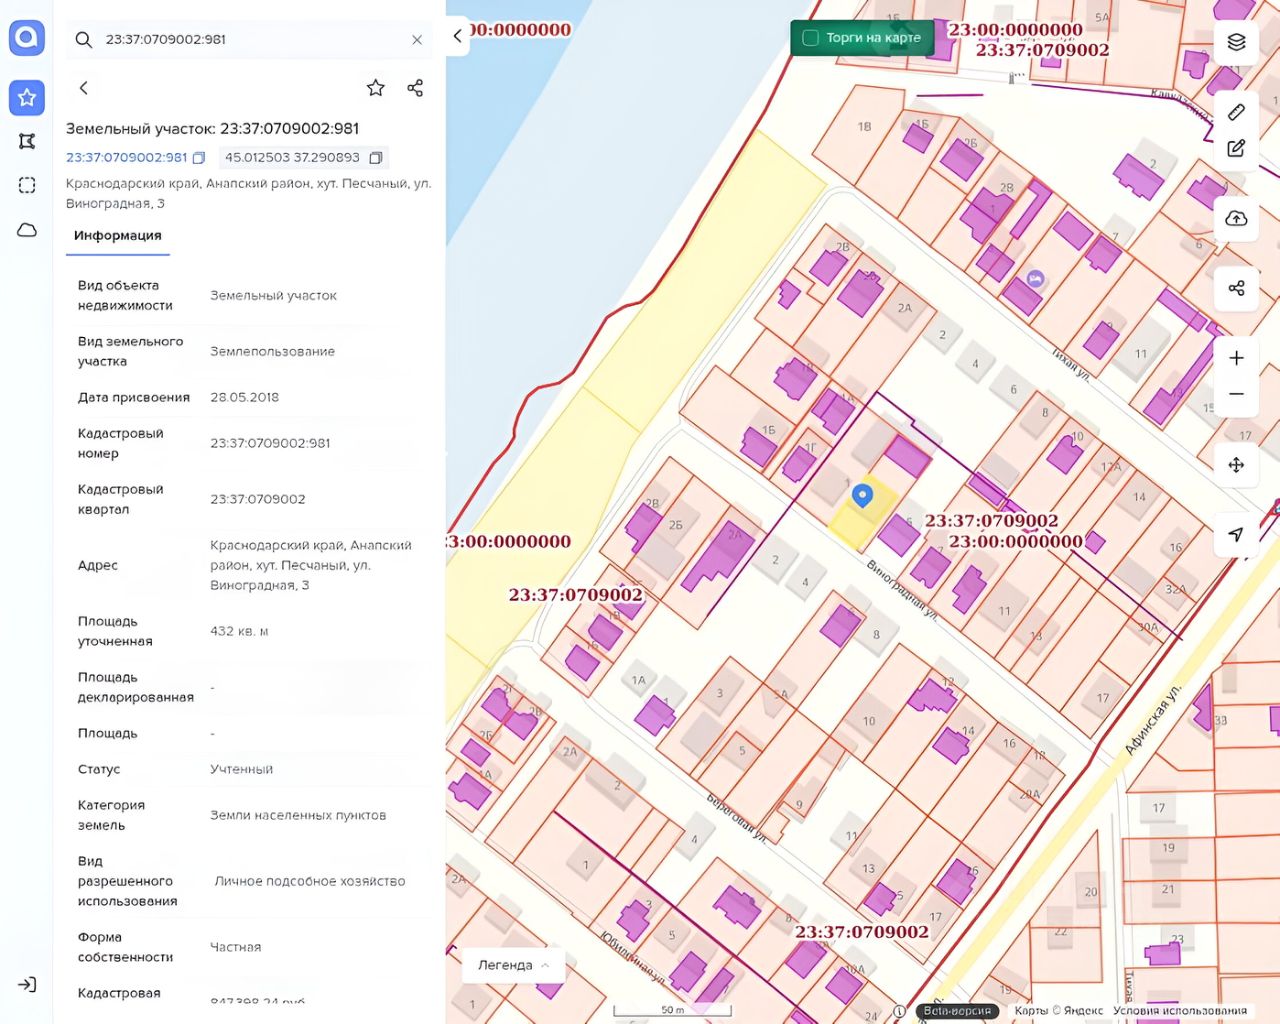1280x1024 pixels.
Task: Click the blue parcel location marker
Action: [x=862, y=495]
